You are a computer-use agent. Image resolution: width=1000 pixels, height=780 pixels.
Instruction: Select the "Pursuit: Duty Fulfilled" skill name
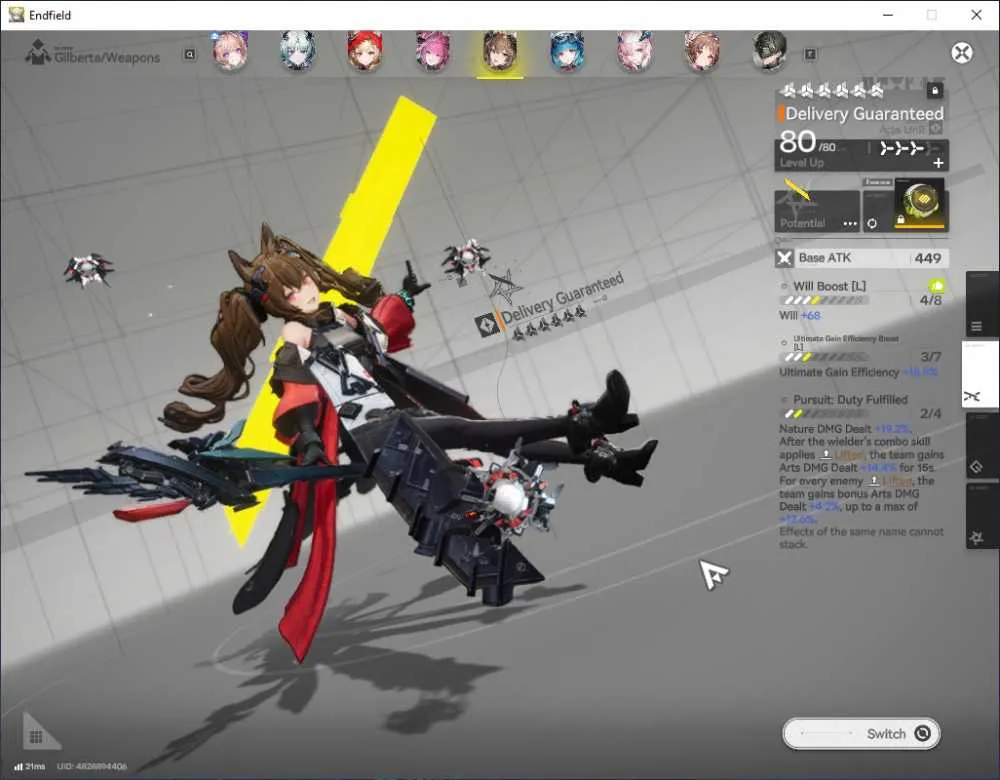tap(850, 399)
